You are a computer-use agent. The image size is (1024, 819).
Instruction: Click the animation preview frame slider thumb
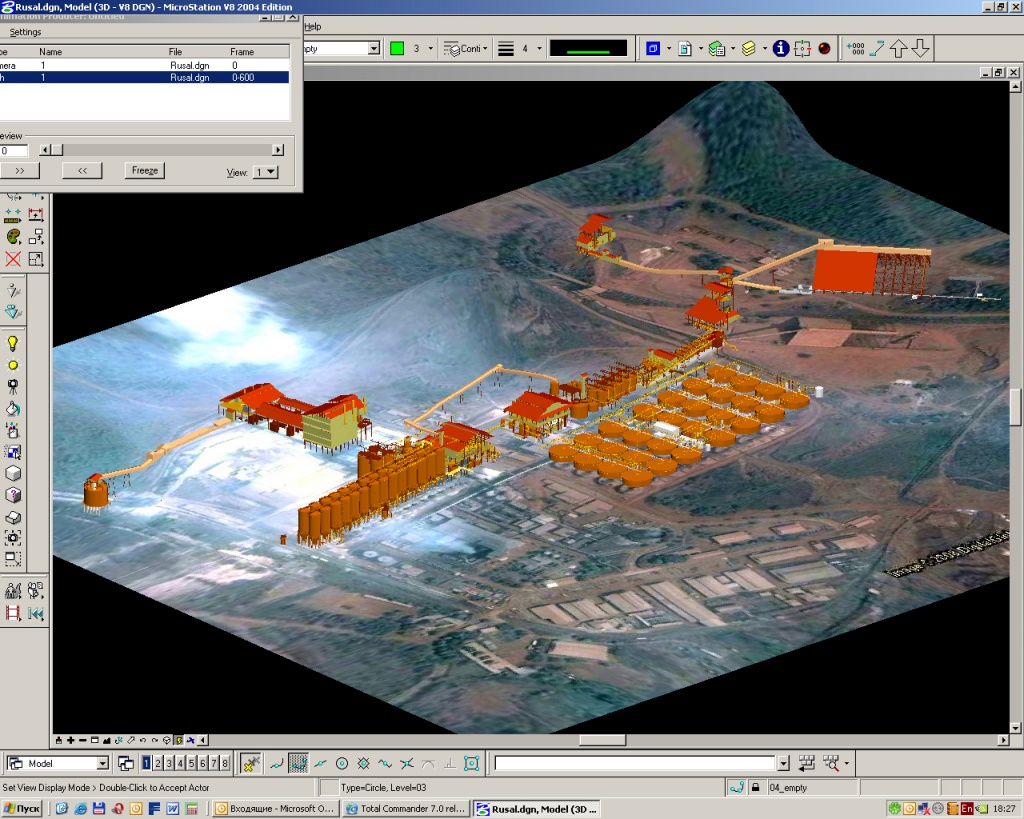tap(57, 150)
